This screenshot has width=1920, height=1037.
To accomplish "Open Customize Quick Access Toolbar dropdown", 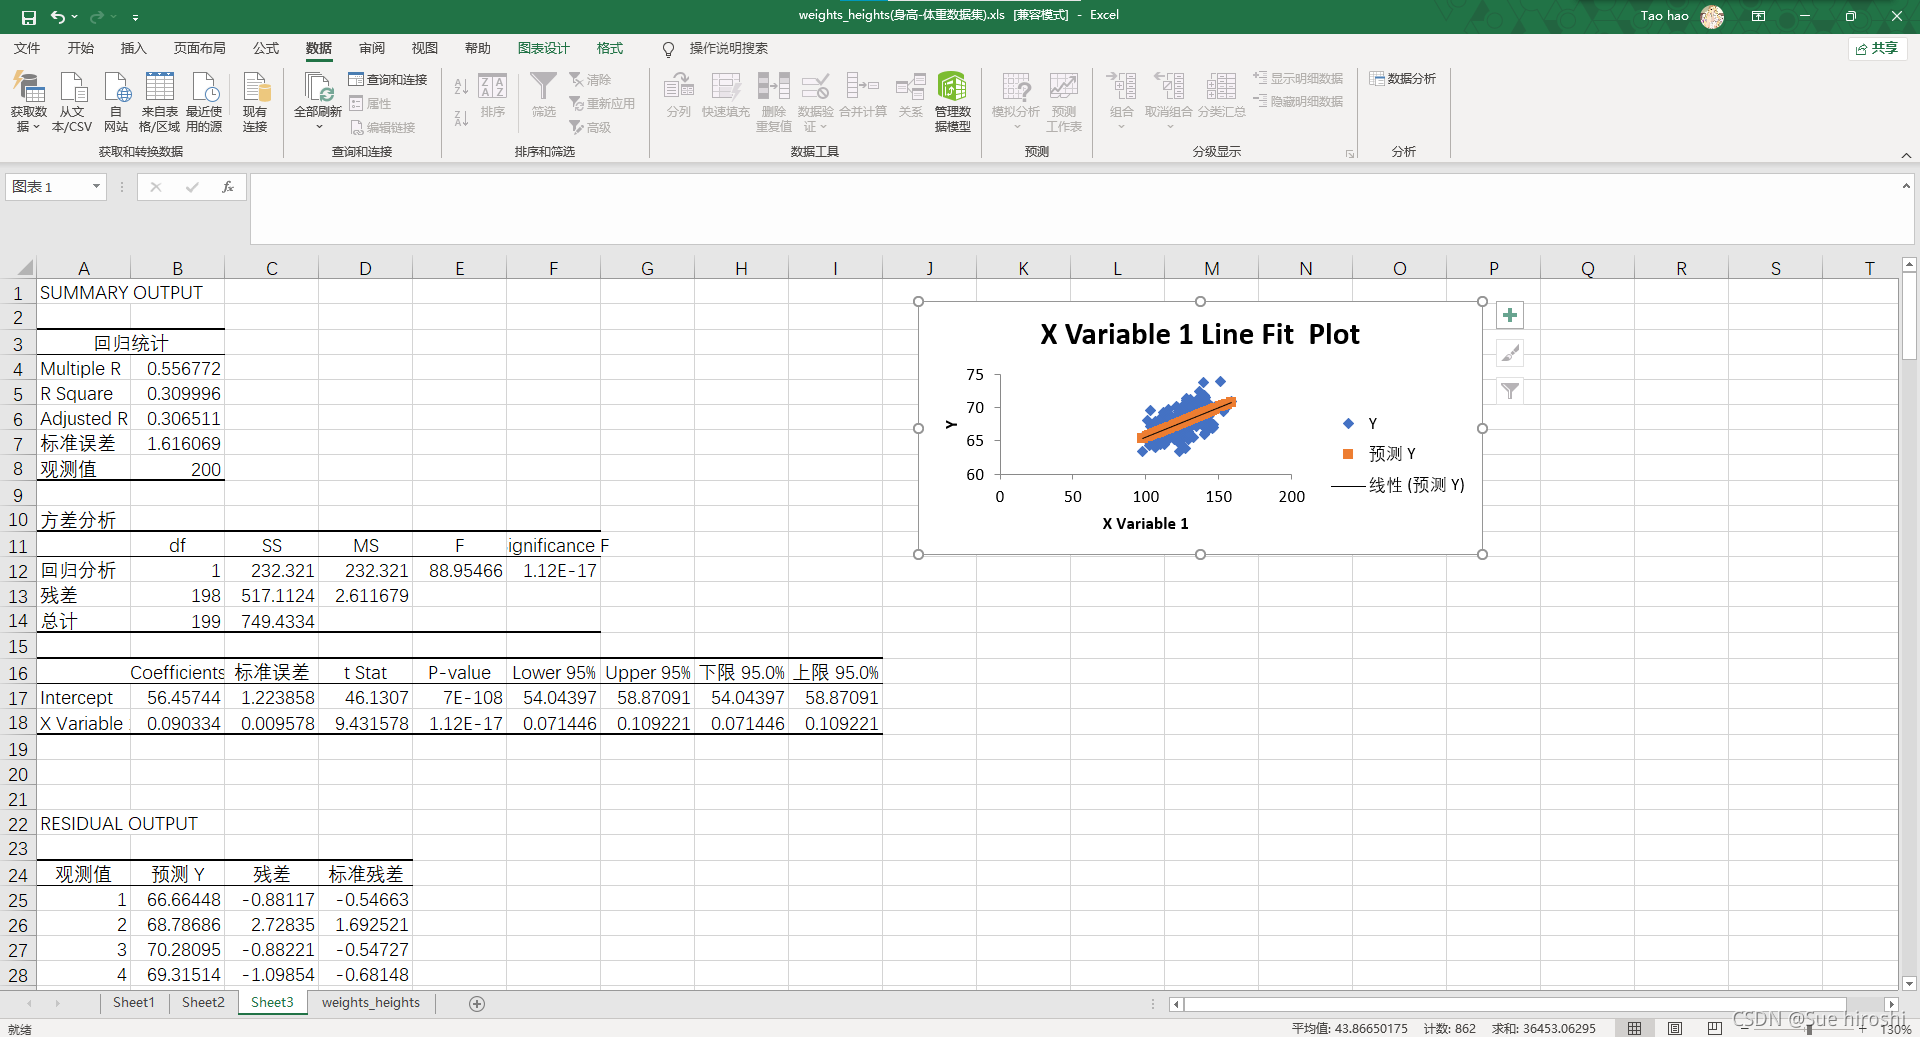I will (135, 17).
